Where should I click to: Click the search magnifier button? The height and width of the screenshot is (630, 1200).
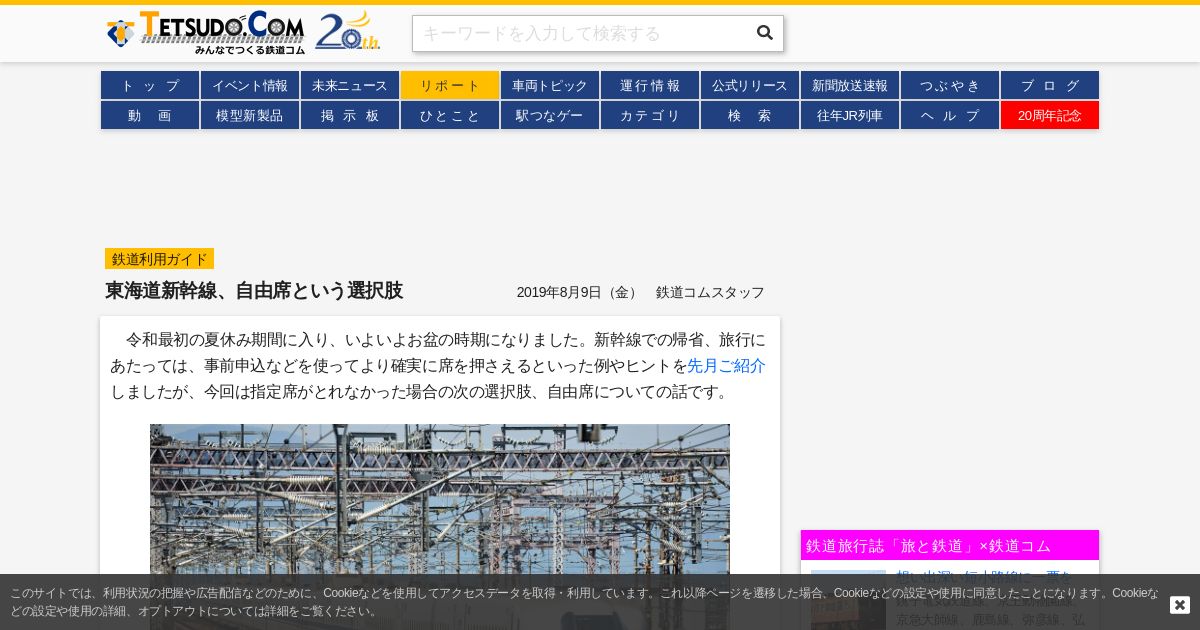pos(765,33)
